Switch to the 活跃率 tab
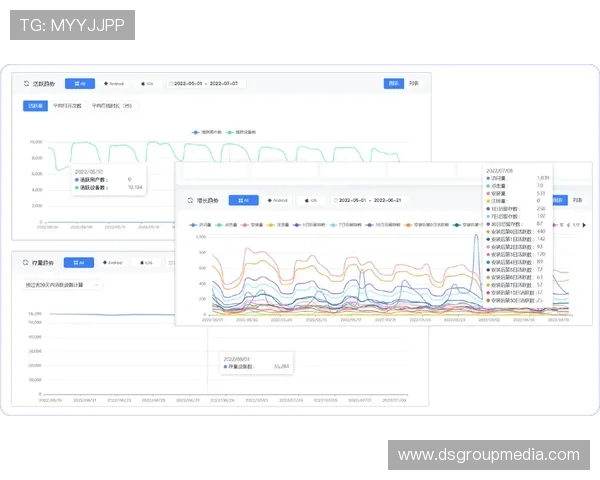The image size is (600, 480). (x=36, y=104)
